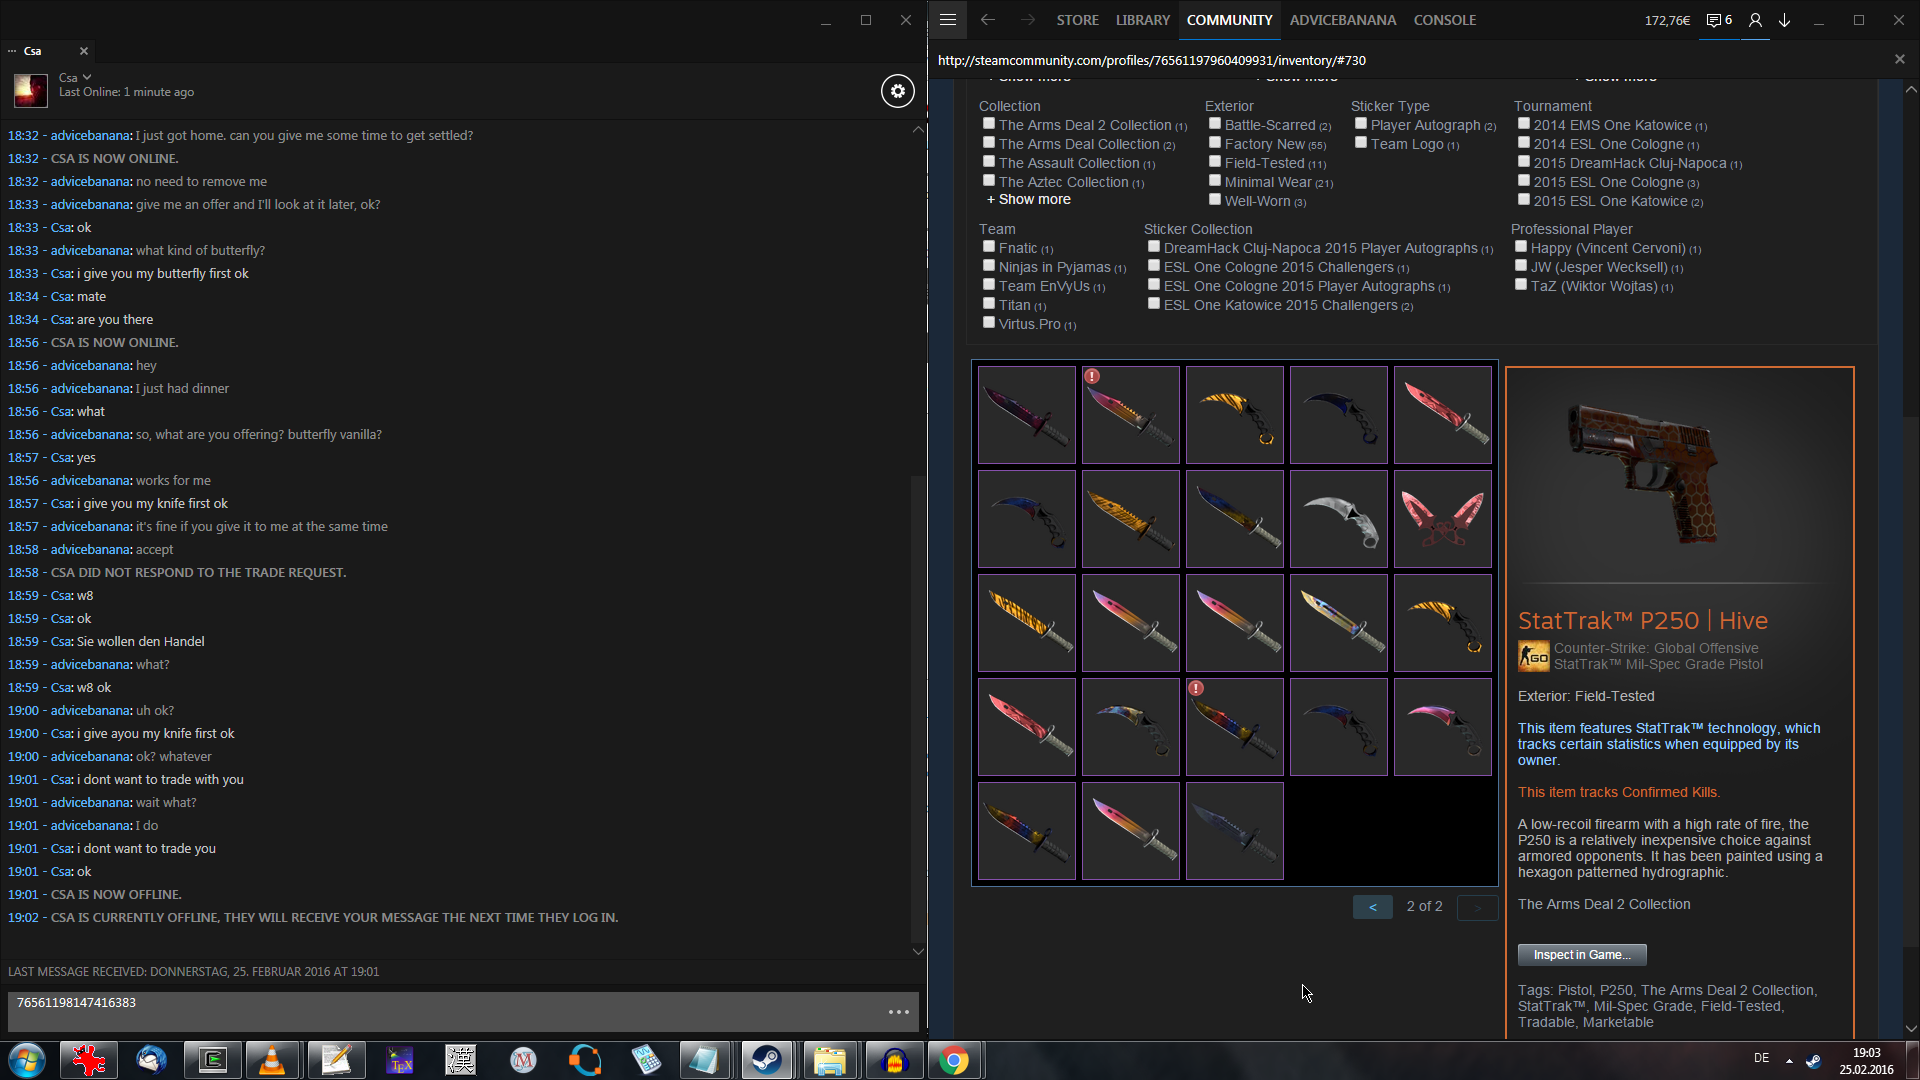Switch to the LIBRARY tab
The width and height of the screenshot is (1920, 1080).
point(1142,20)
